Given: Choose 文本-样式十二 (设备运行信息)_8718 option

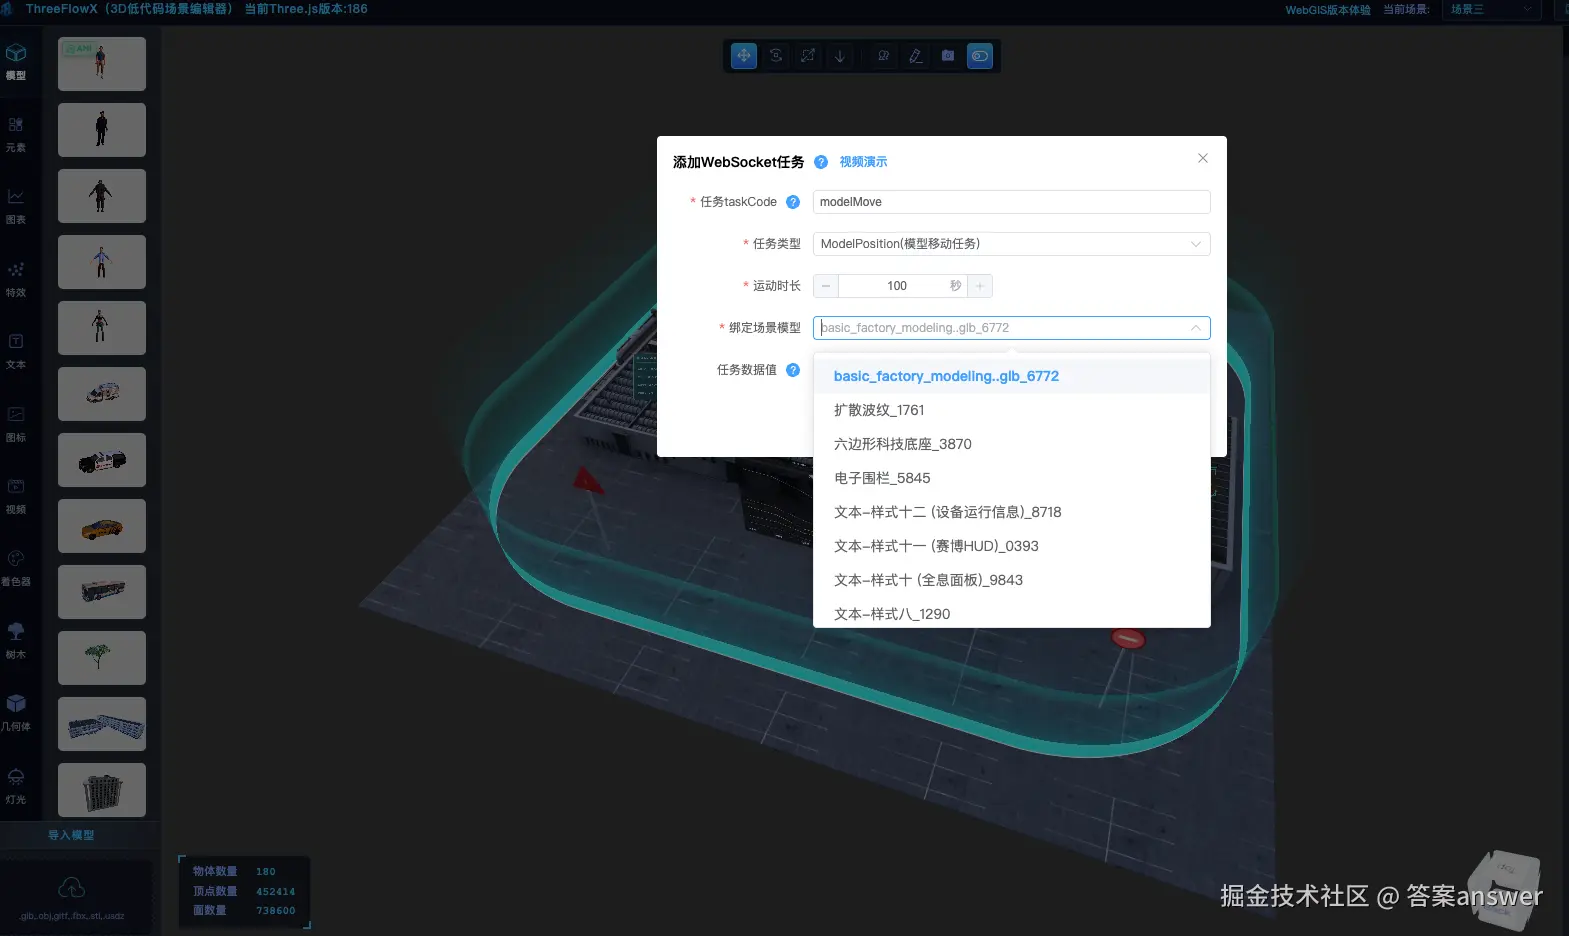Looking at the screenshot, I should coord(1012,512).
